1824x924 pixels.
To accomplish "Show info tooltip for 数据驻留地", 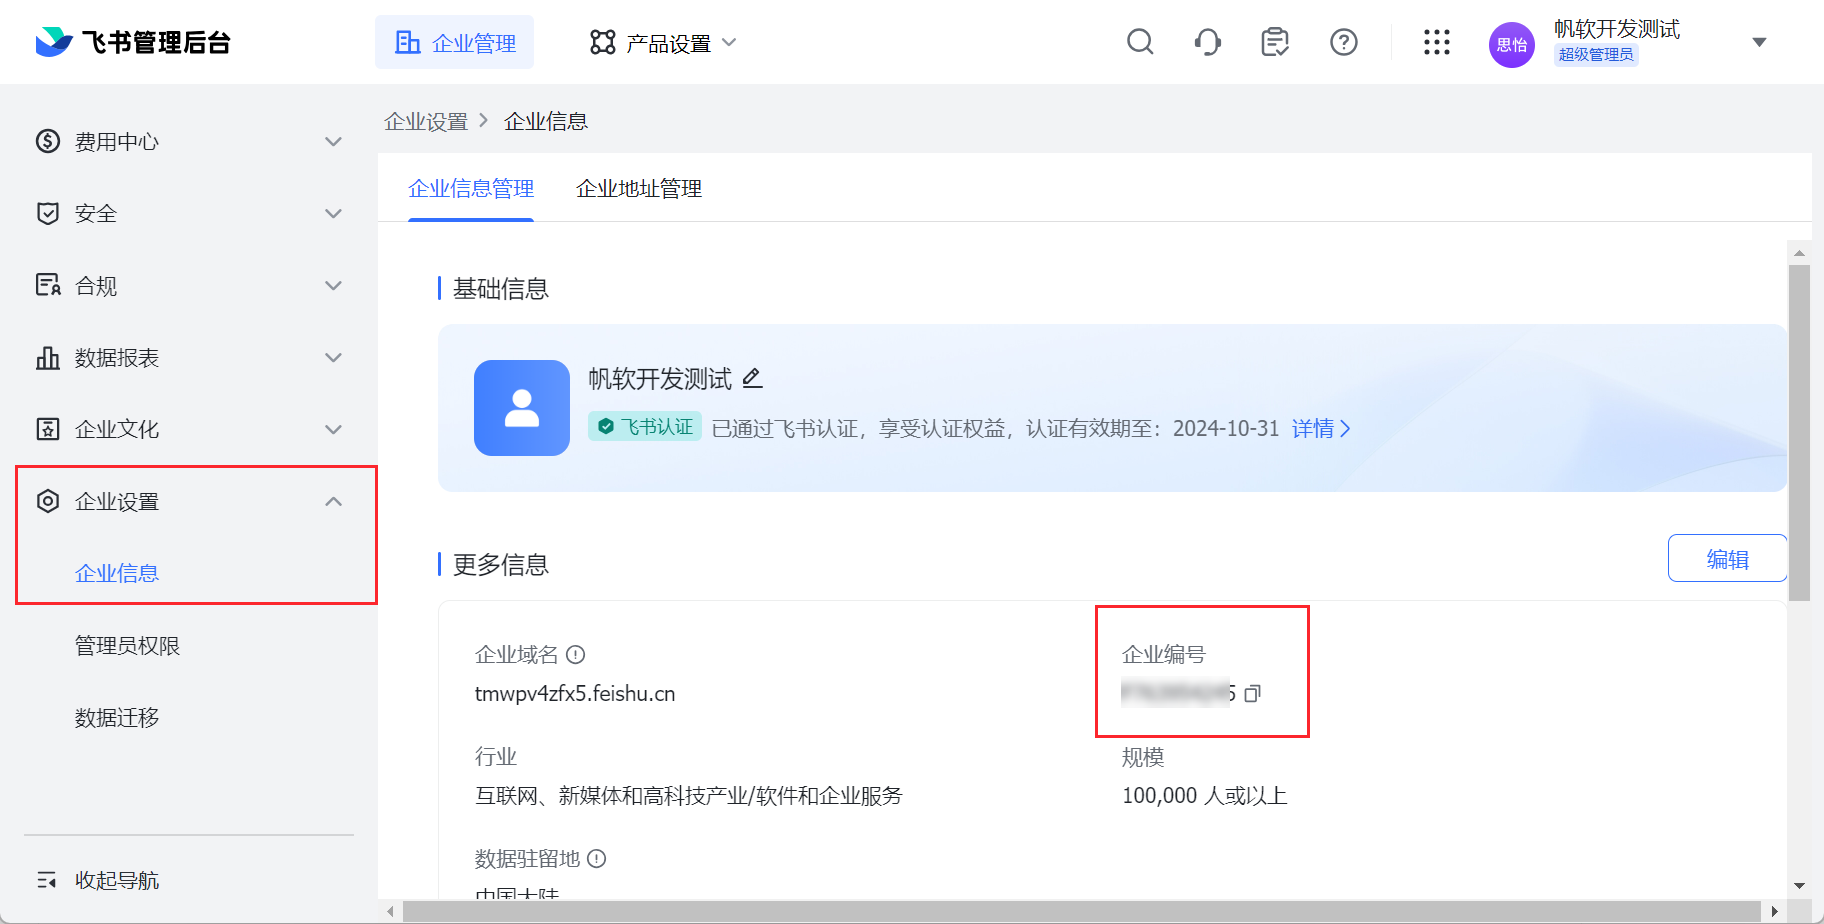I will (597, 859).
